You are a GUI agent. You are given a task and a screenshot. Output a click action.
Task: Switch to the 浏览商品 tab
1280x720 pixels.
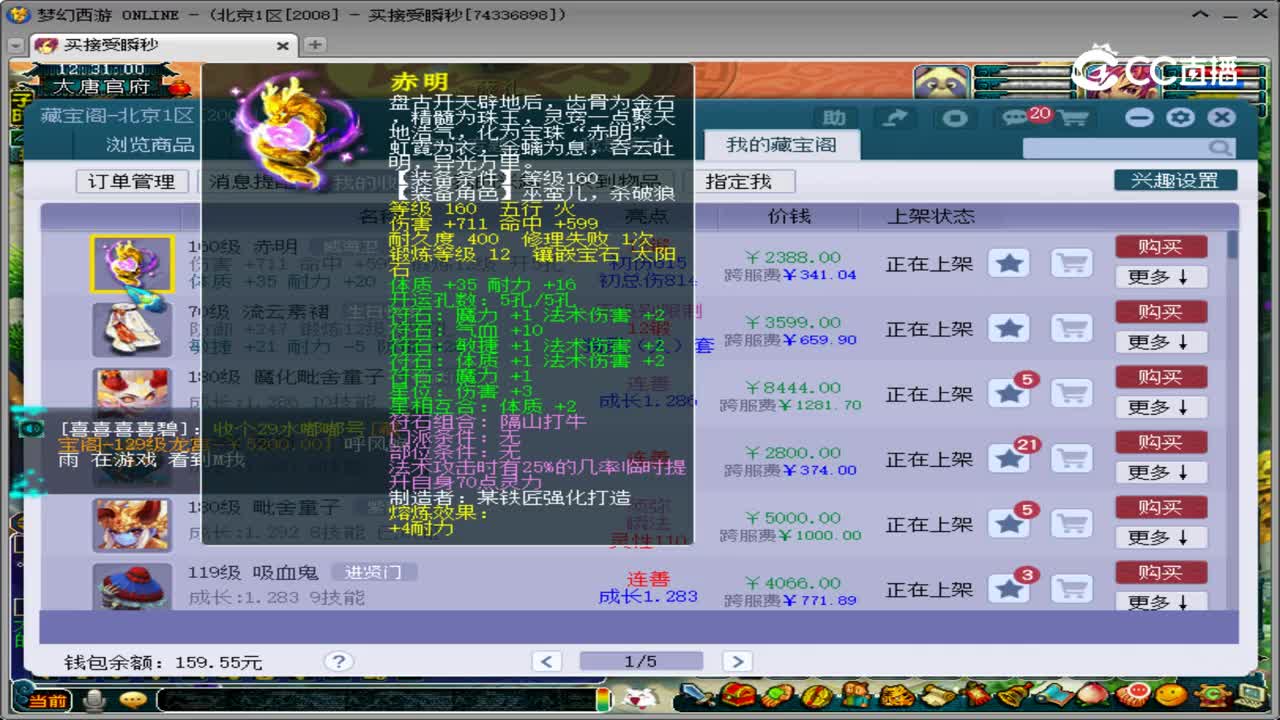pos(150,145)
